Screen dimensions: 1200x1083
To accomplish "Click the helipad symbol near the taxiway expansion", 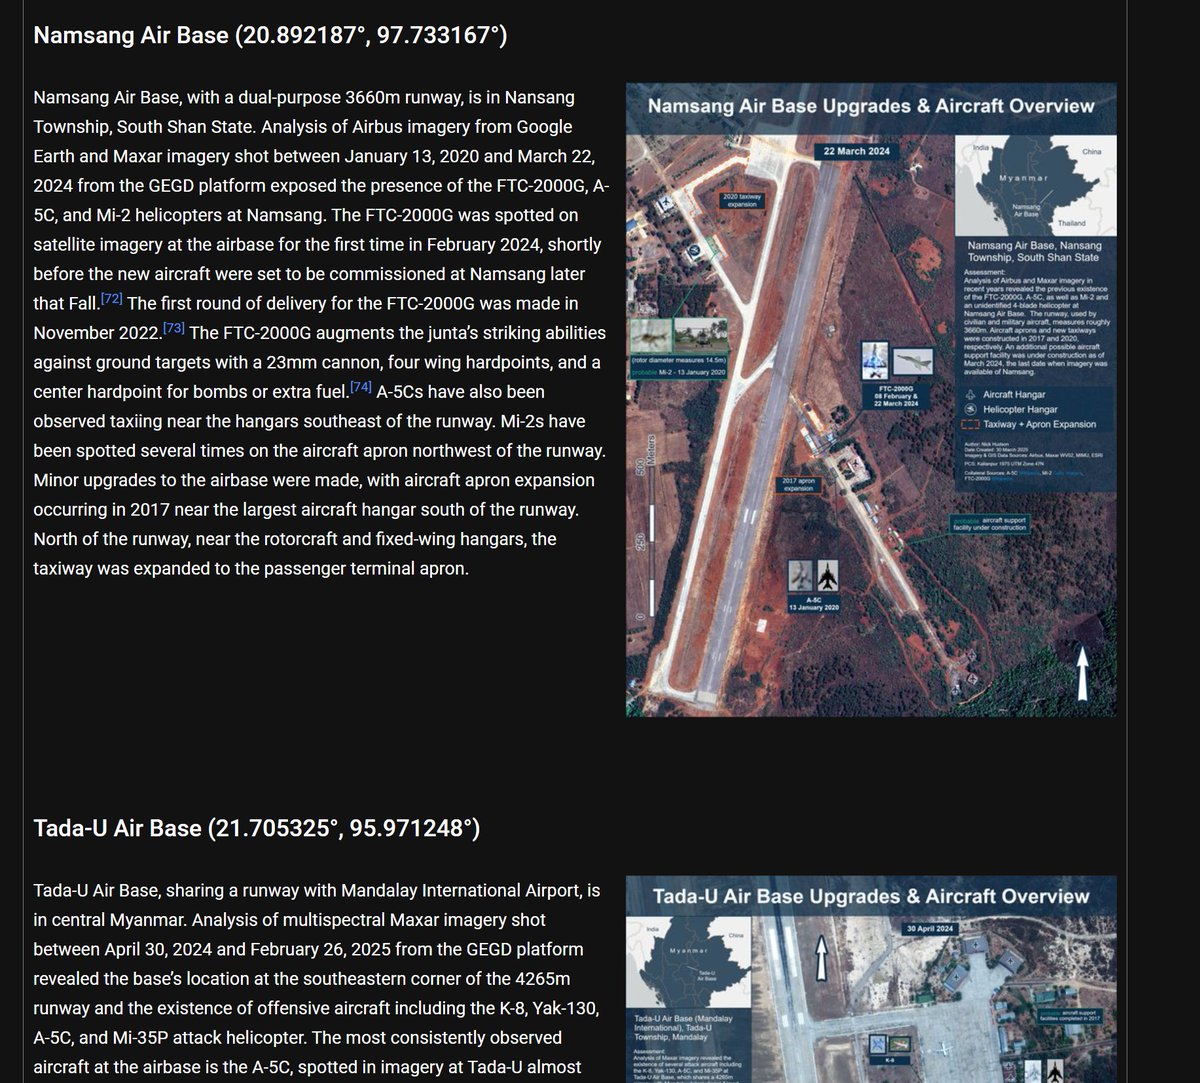I will 694,250.
